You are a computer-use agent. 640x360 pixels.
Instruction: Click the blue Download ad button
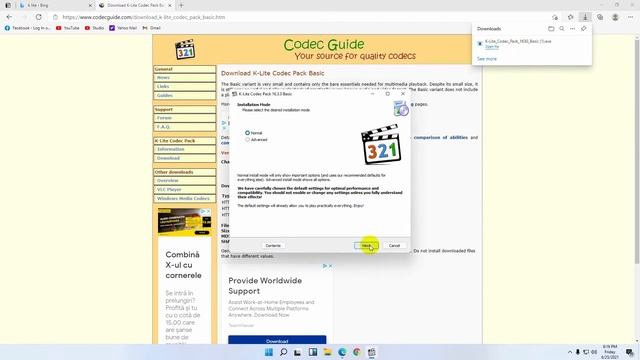pyautogui.click(x=277, y=340)
